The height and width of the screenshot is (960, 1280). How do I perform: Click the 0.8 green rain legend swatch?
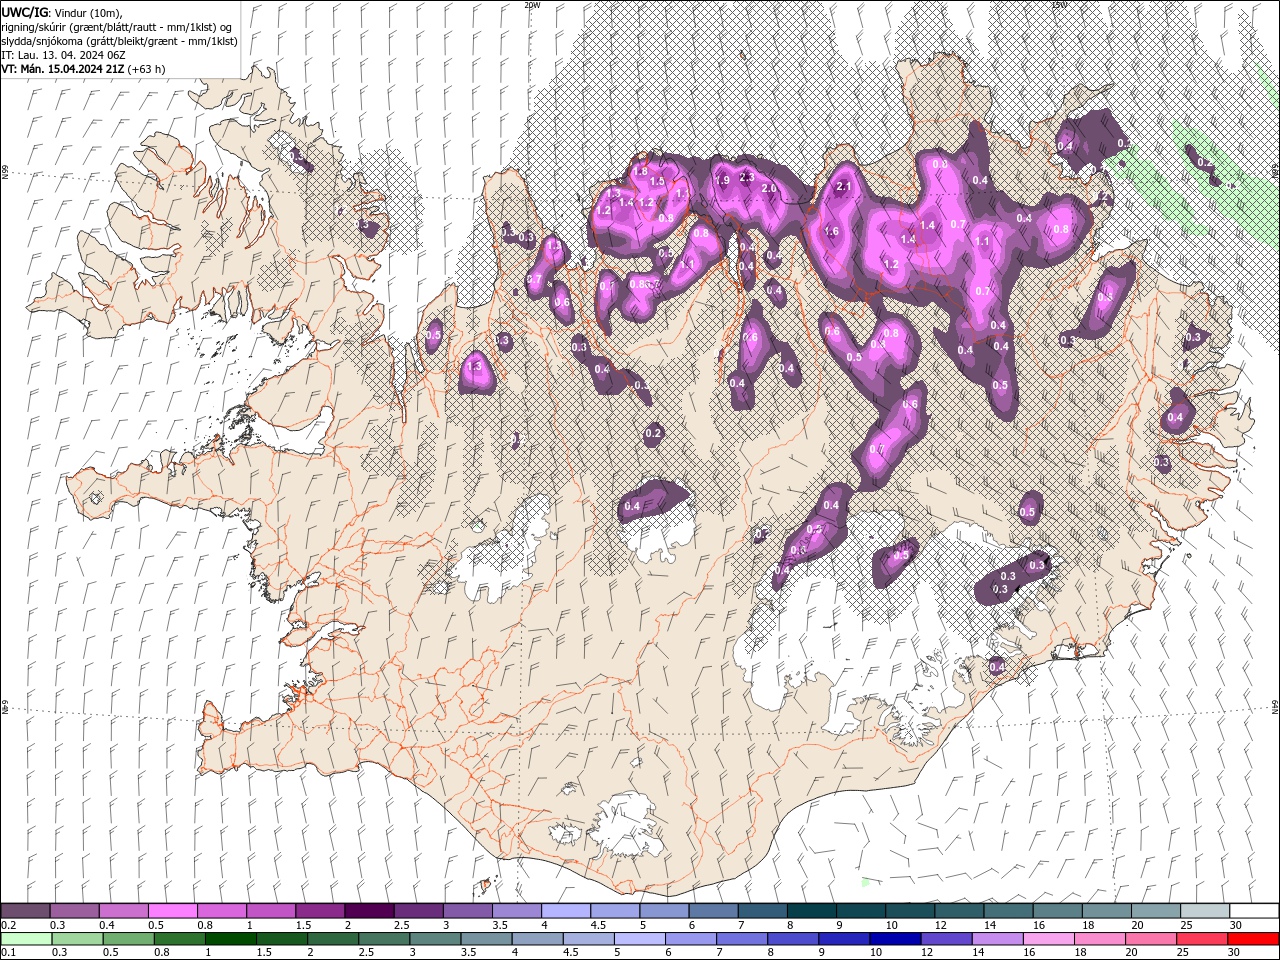point(180,939)
